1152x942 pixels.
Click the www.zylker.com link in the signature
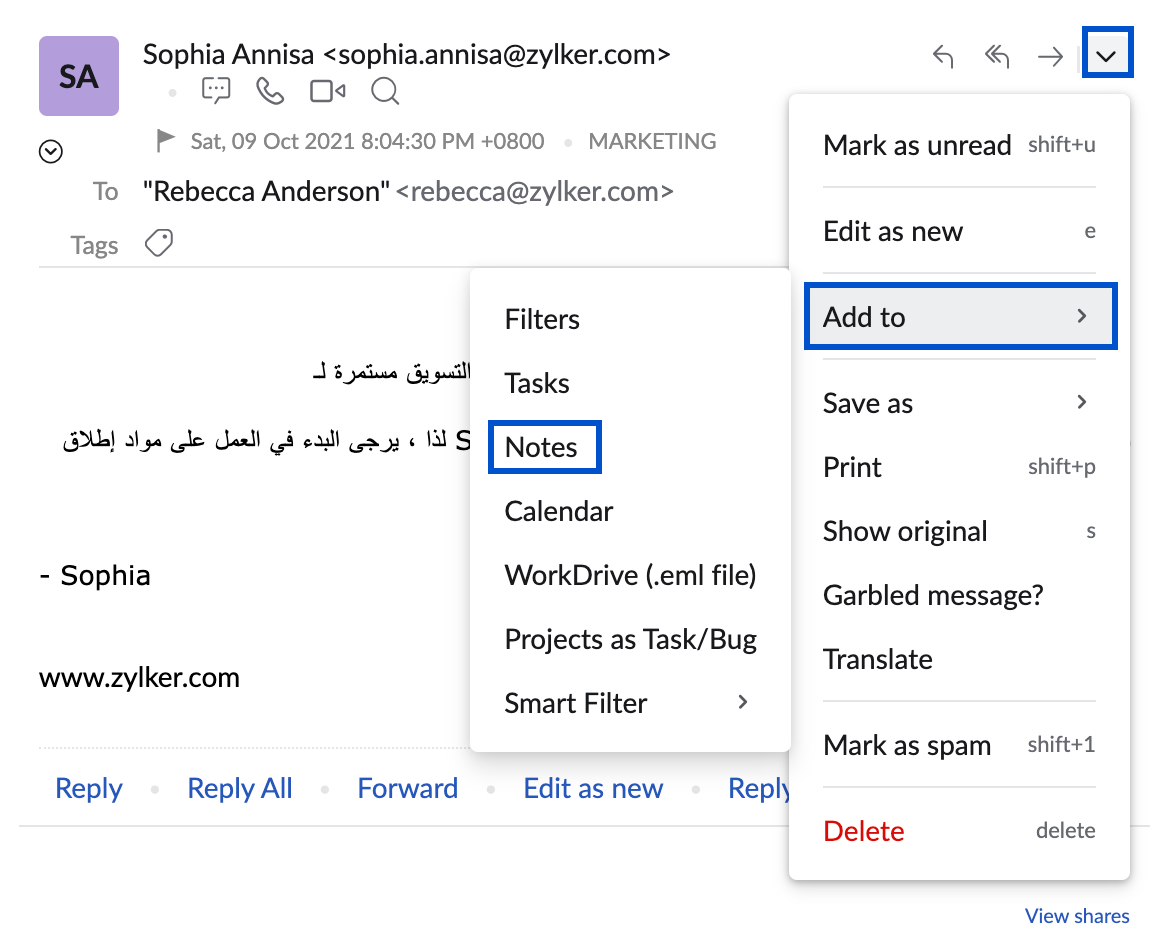140,678
